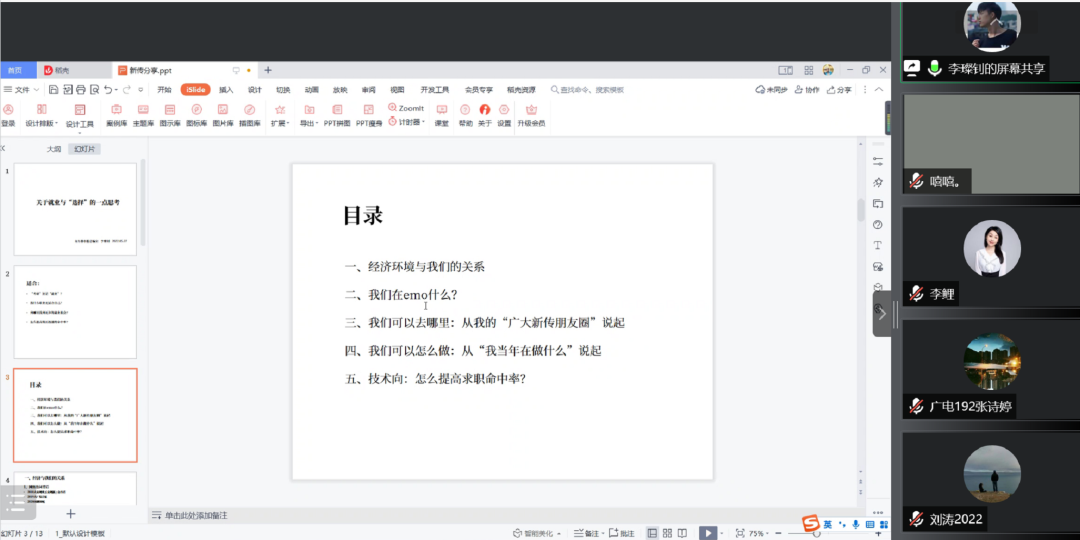Open the 导出 export dropdown
This screenshot has height=540, width=1080.
pyautogui.click(x=309, y=114)
